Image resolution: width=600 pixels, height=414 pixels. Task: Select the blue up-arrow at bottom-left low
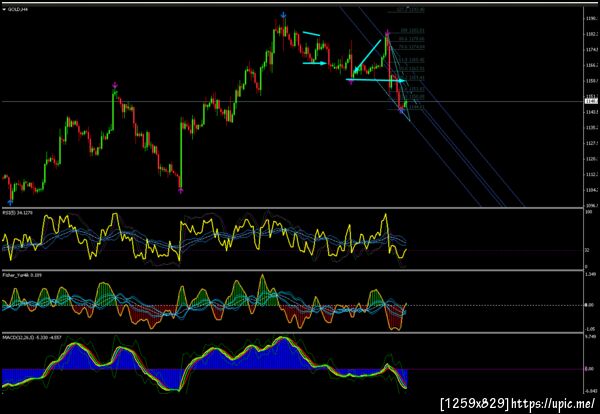[x=10, y=203]
